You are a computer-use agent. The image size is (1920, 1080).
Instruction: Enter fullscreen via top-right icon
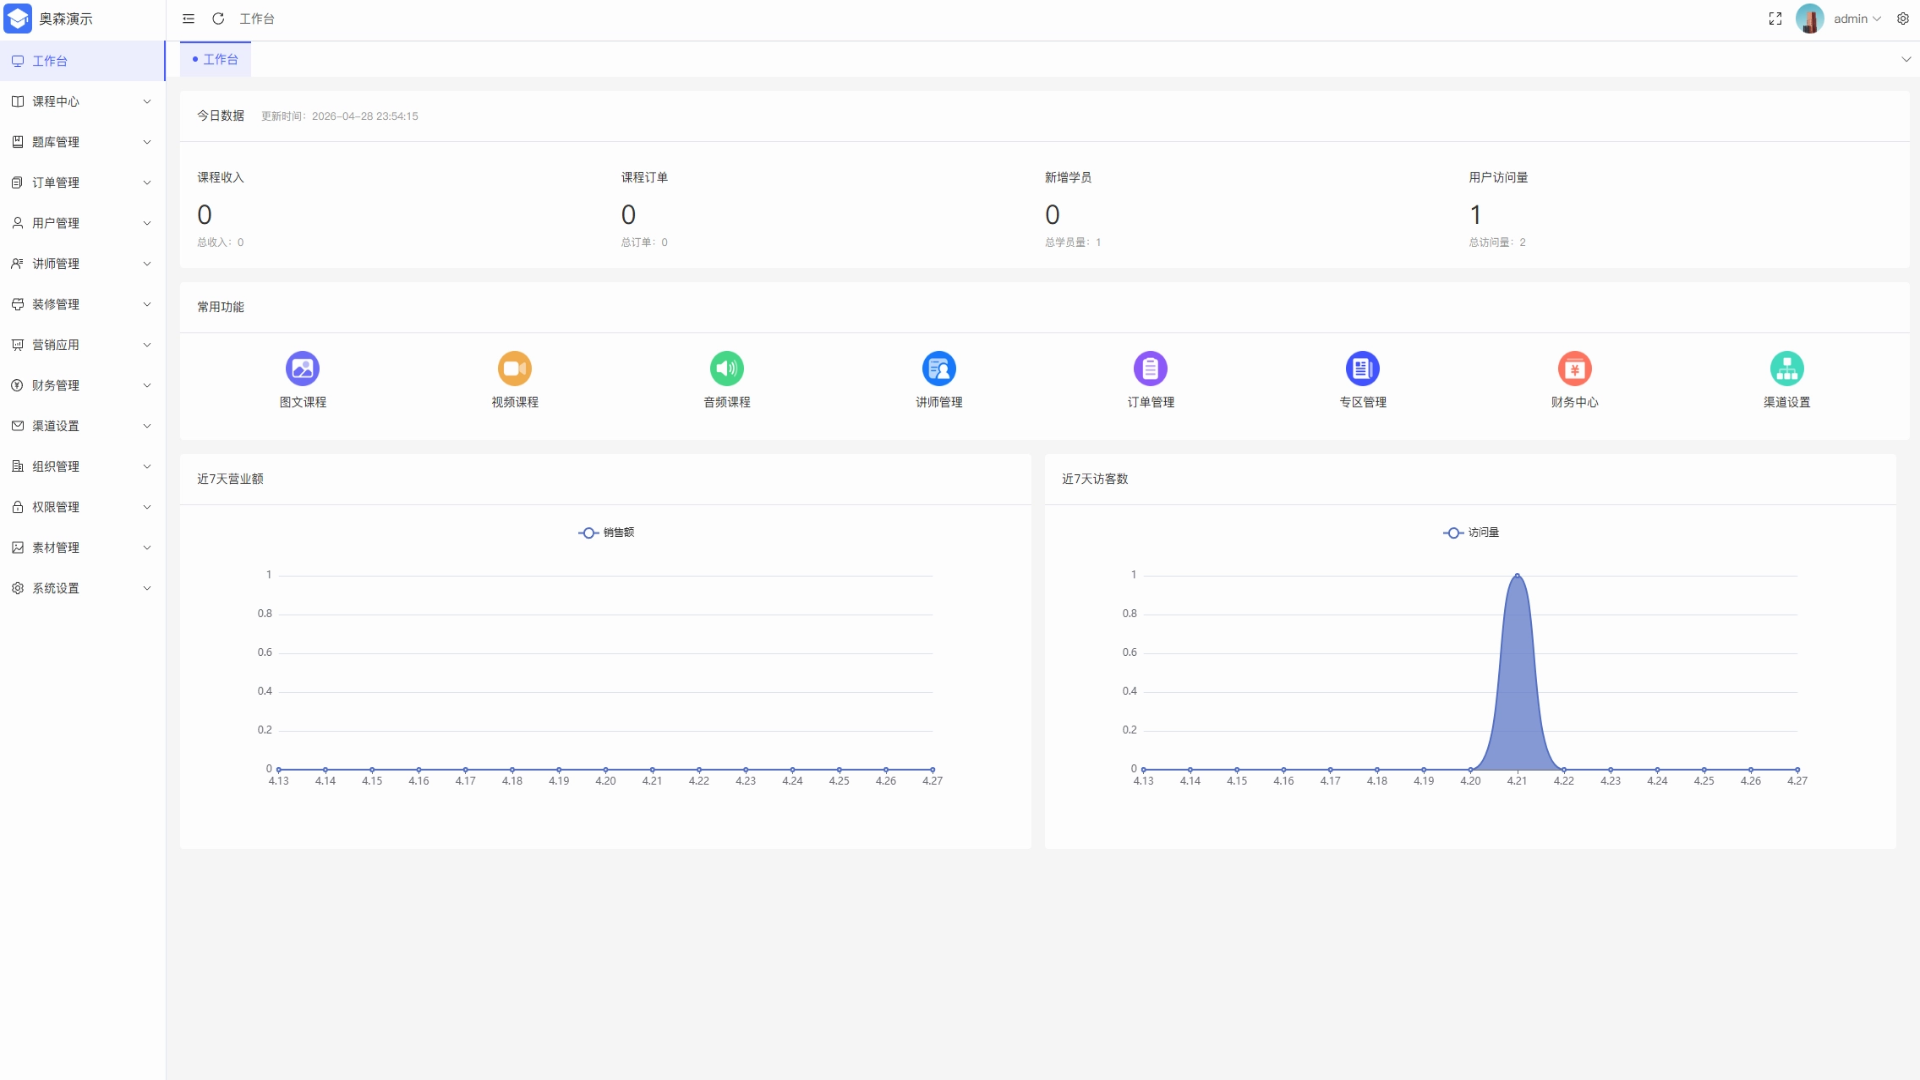point(1775,19)
